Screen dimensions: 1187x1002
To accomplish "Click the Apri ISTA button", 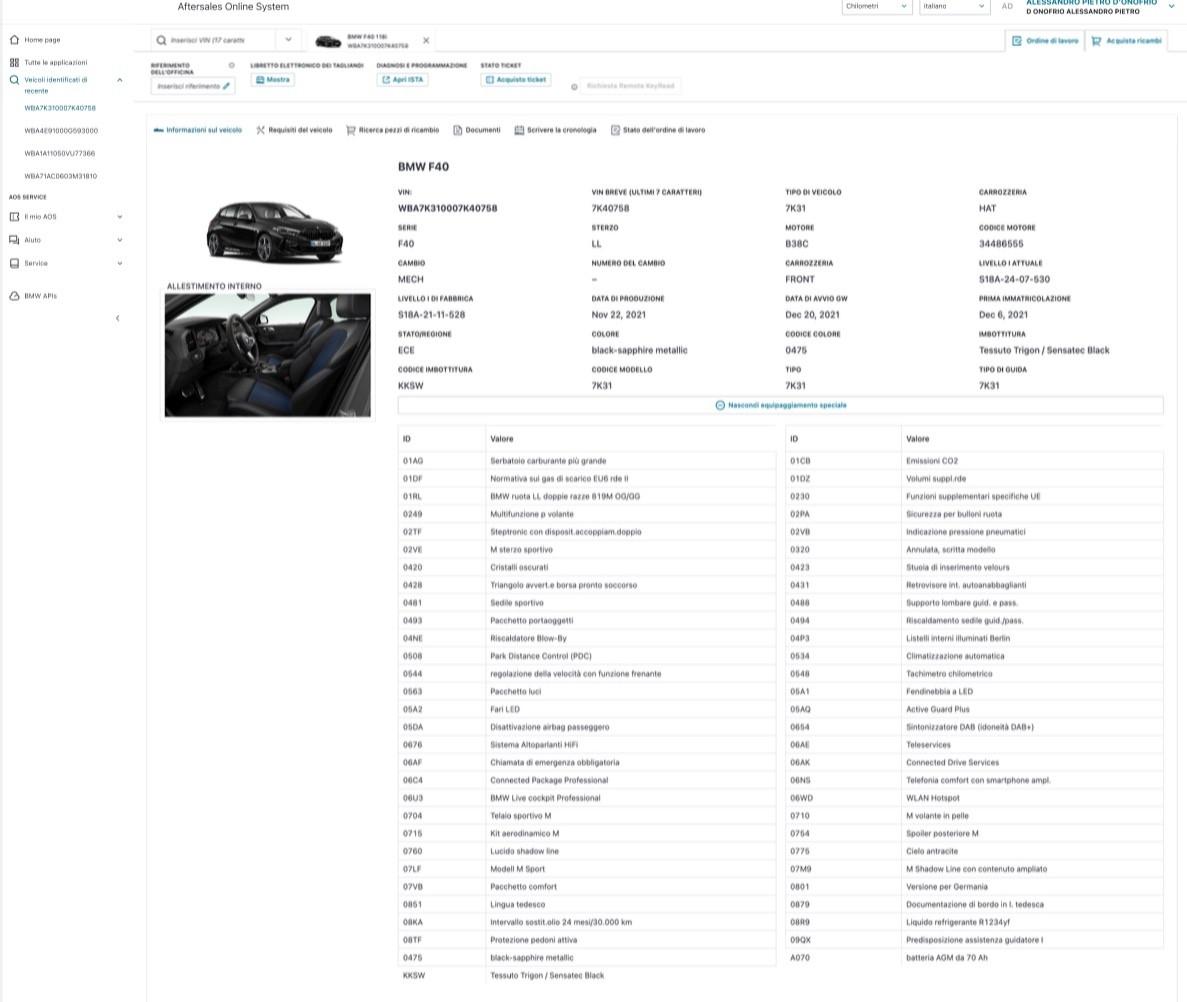I will 403,80.
